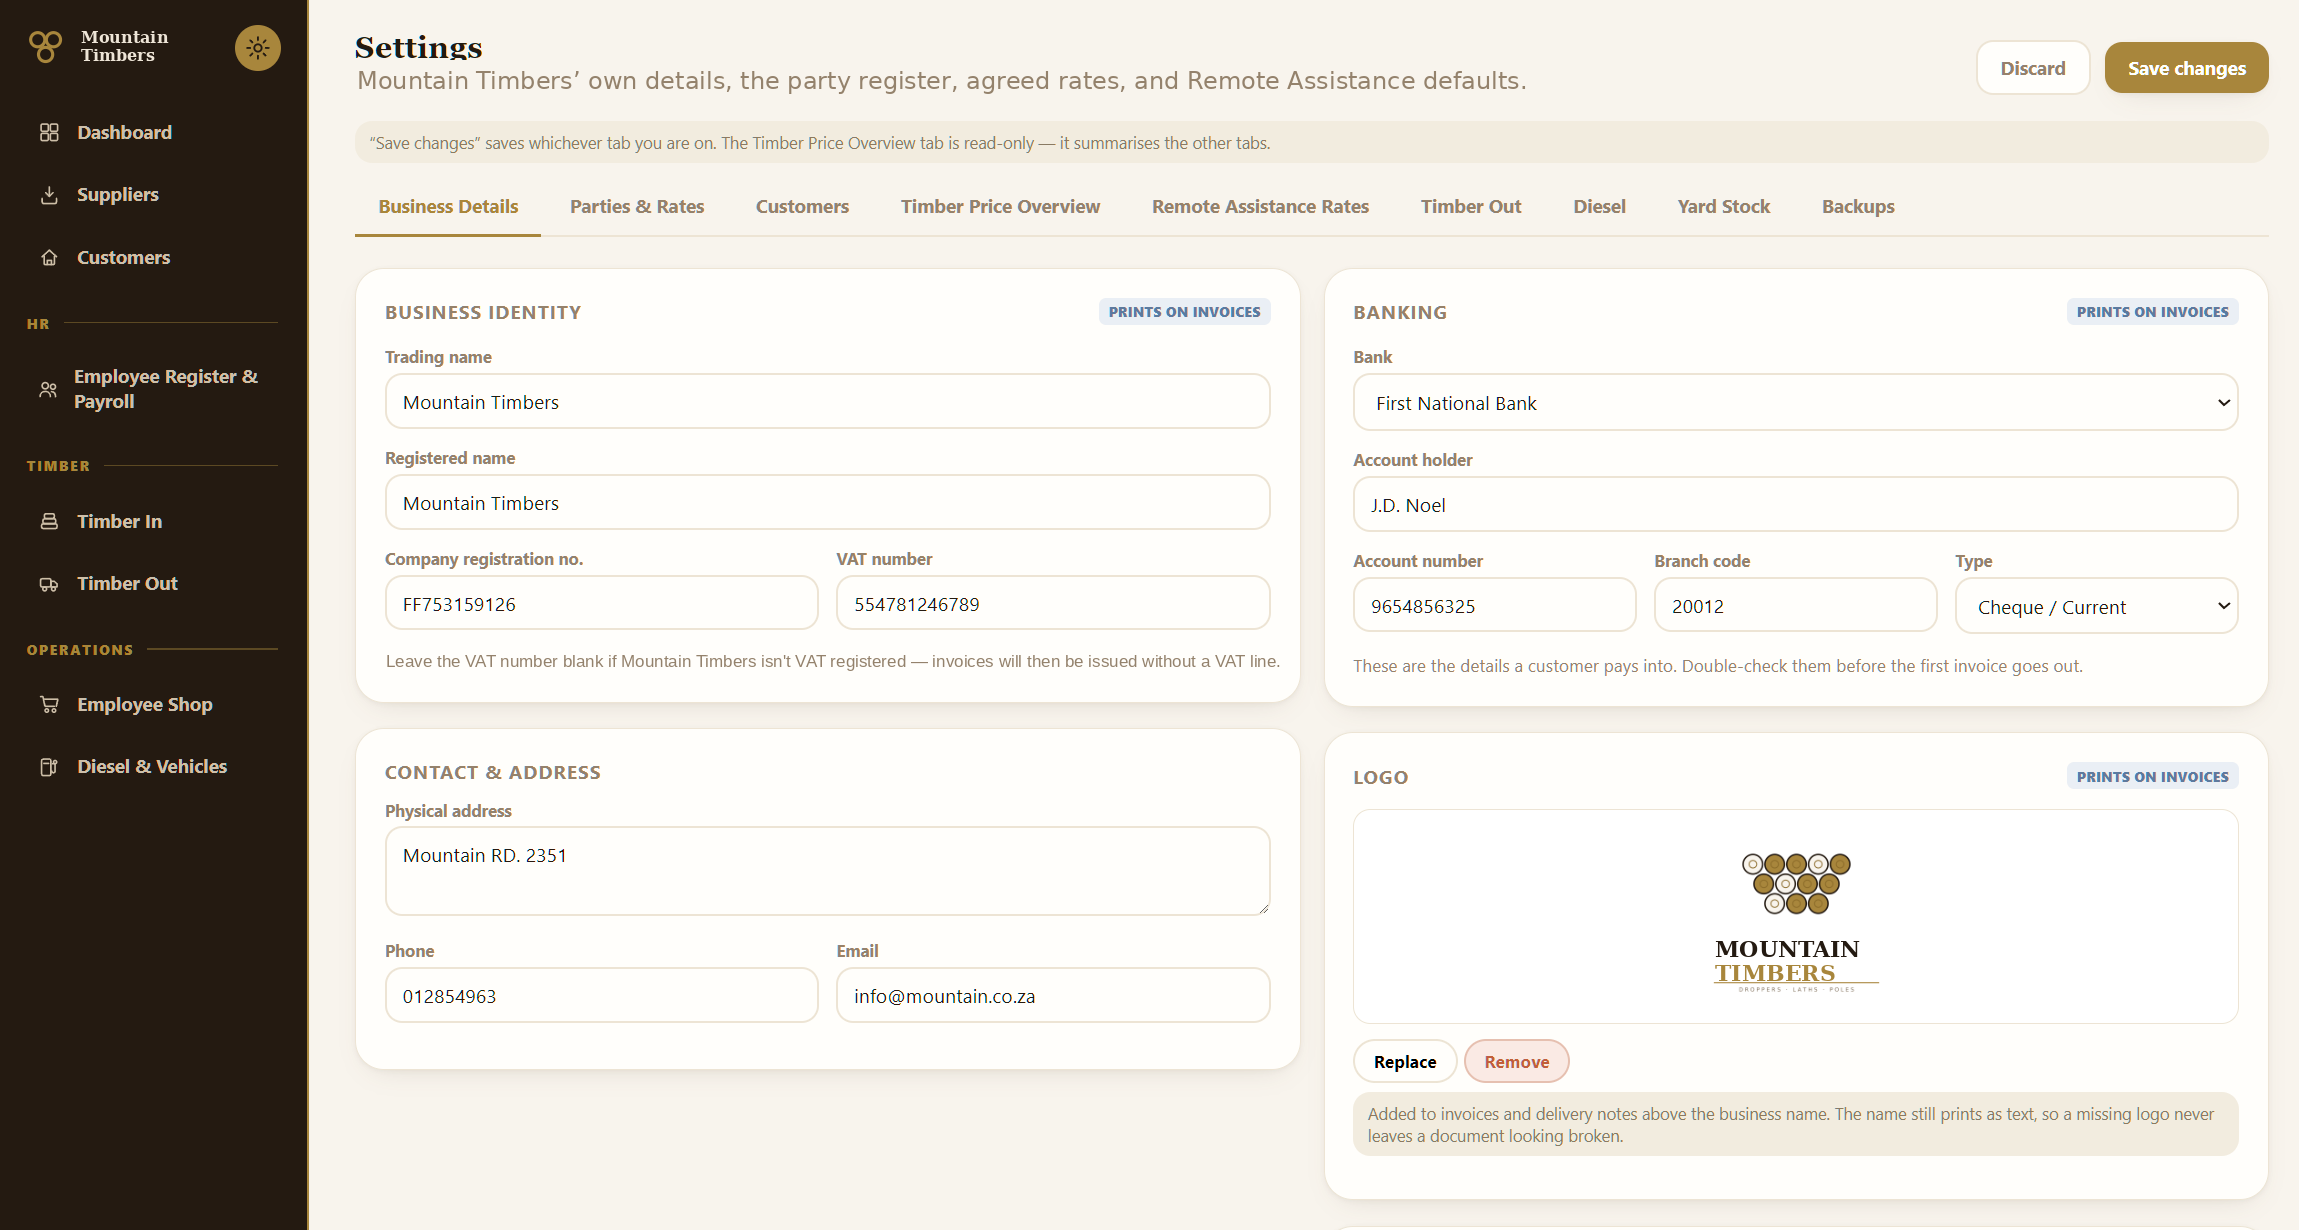
Task: Switch to the Diesel tab
Action: 1599,206
